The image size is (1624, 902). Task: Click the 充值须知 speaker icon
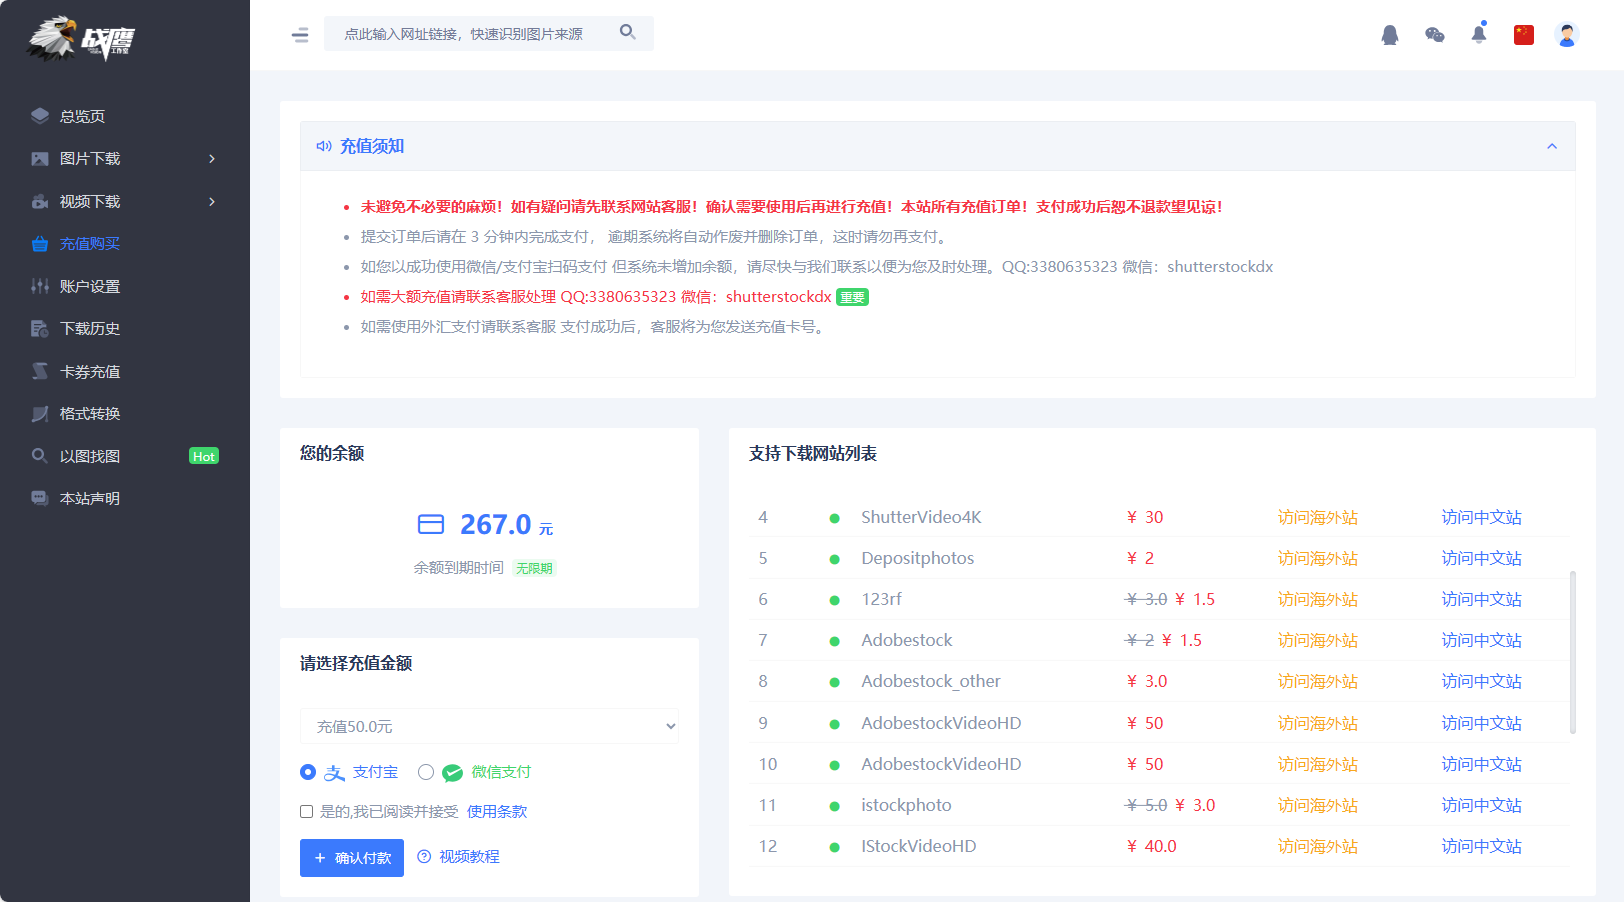coord(324,146)
